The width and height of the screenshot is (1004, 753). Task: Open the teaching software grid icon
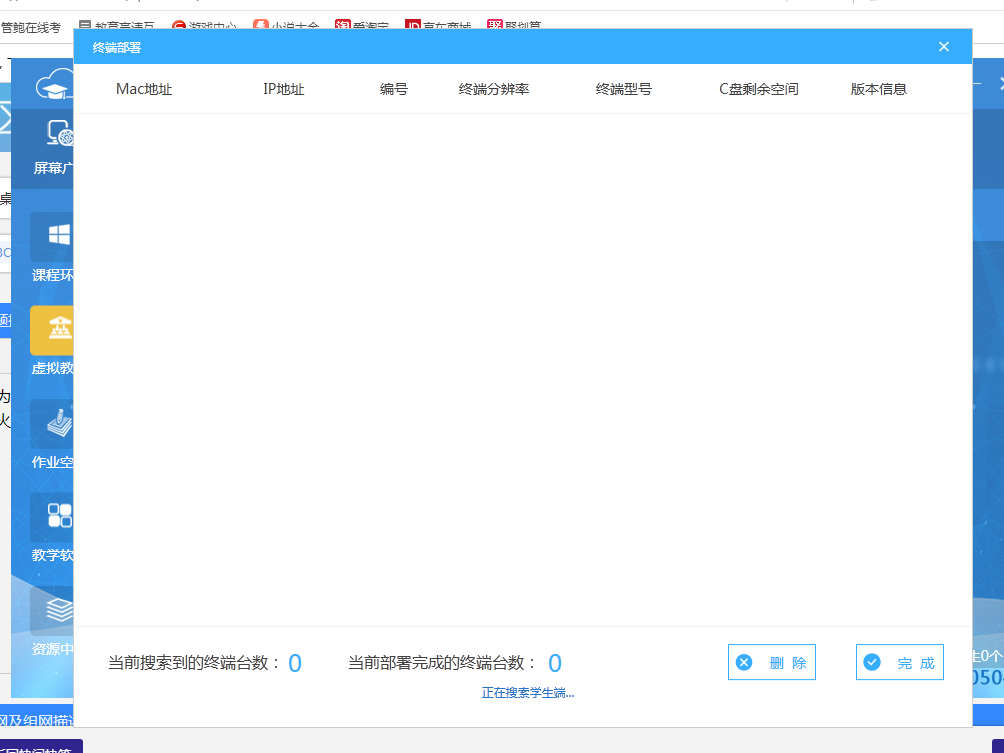pyautogui.click(x=52, y=517)
